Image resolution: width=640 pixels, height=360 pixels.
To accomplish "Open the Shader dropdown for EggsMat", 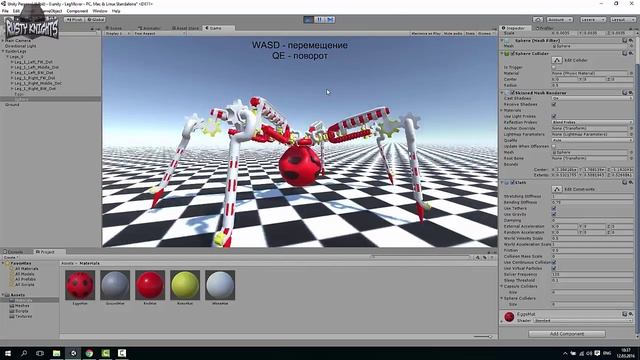I will (583, 321).
